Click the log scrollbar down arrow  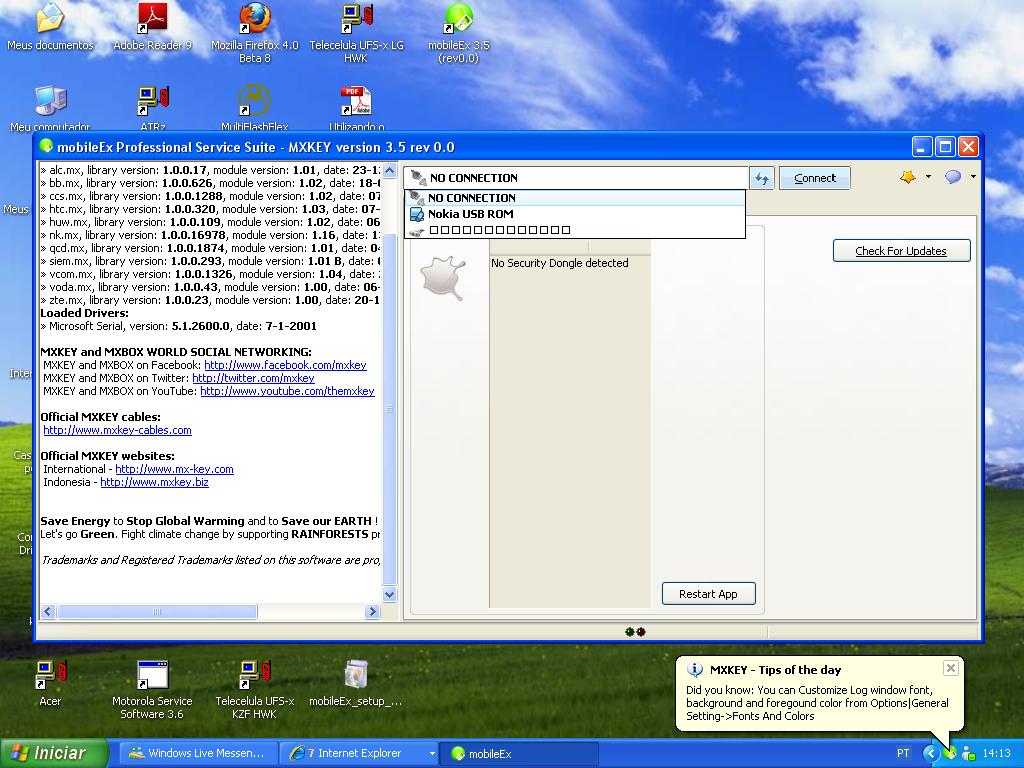pyautogui.click(x=390, y=594)
